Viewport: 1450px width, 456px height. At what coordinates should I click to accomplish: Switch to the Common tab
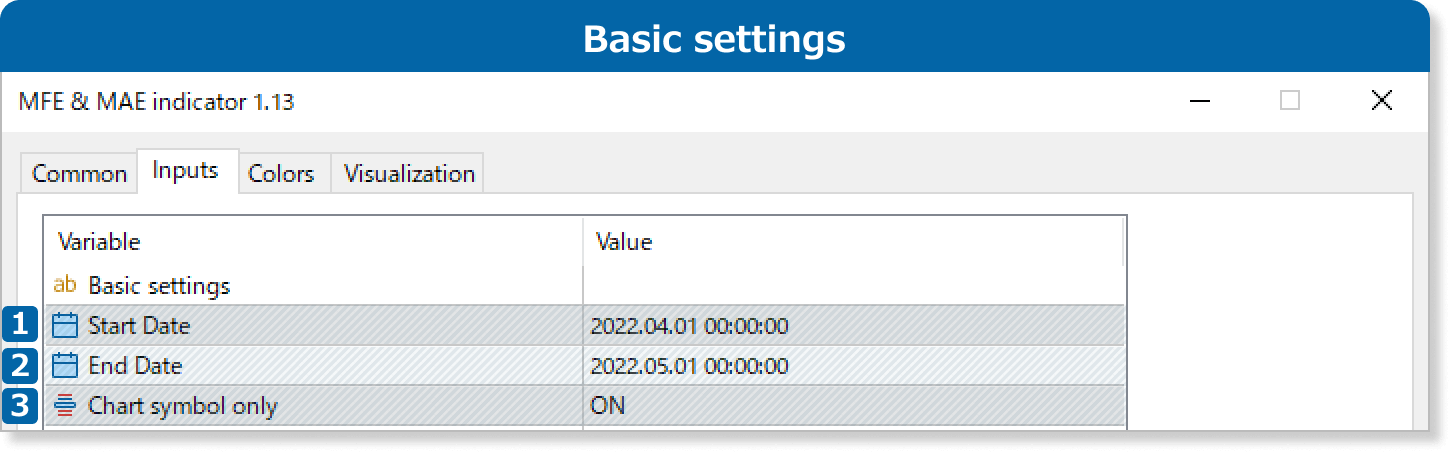[79, 174]
